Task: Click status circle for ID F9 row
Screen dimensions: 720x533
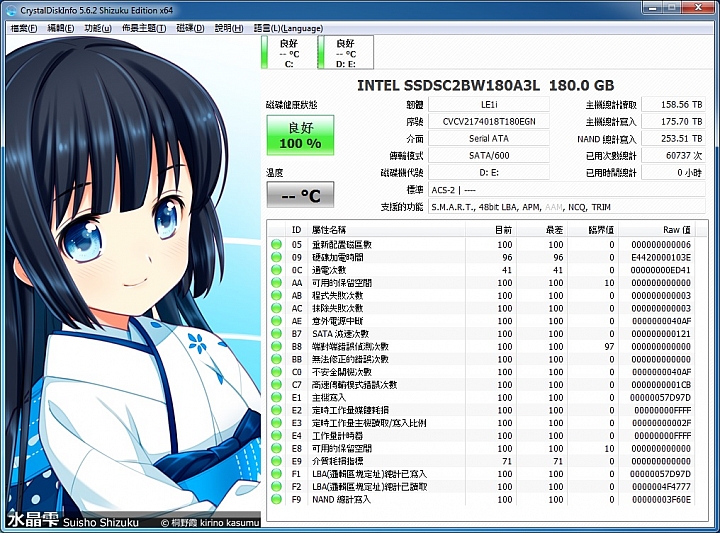Action: pos(276,499)
